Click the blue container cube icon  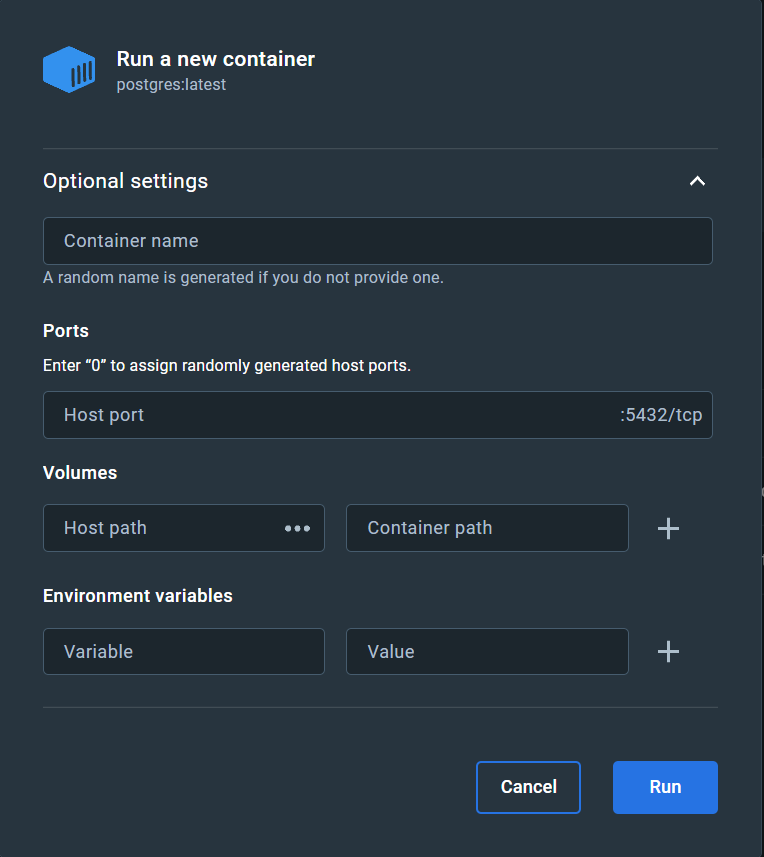pos(69,70)
